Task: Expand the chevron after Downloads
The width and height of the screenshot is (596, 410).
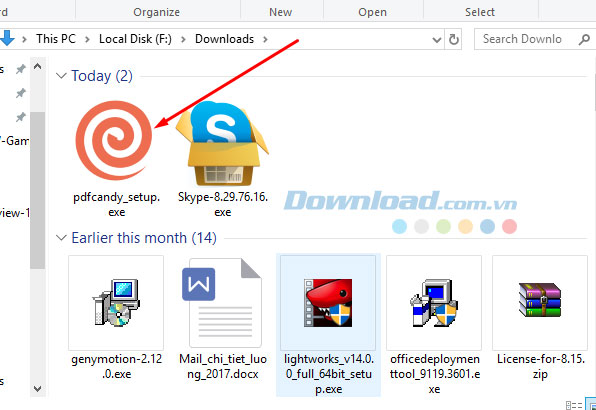Action: [x=265, y=39]
